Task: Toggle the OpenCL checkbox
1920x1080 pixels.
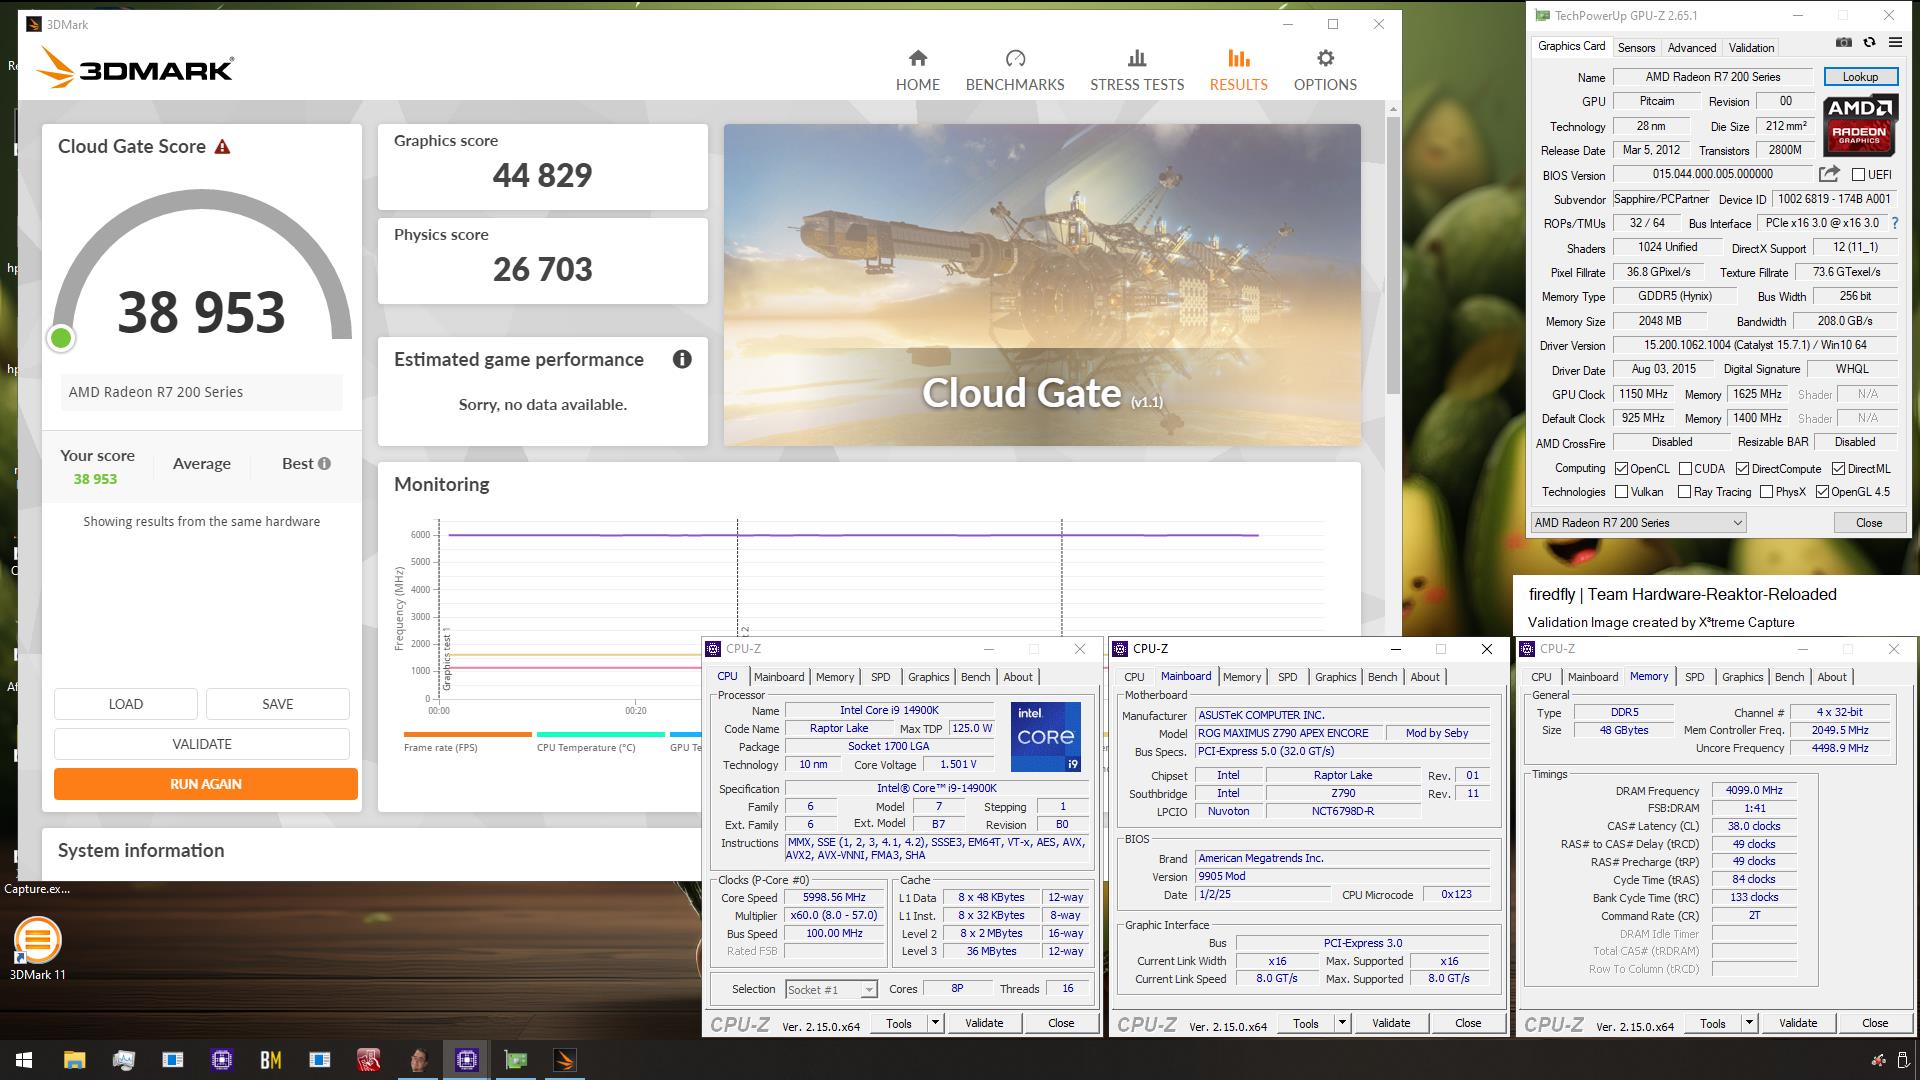Action: click(x=1622, y=468)
